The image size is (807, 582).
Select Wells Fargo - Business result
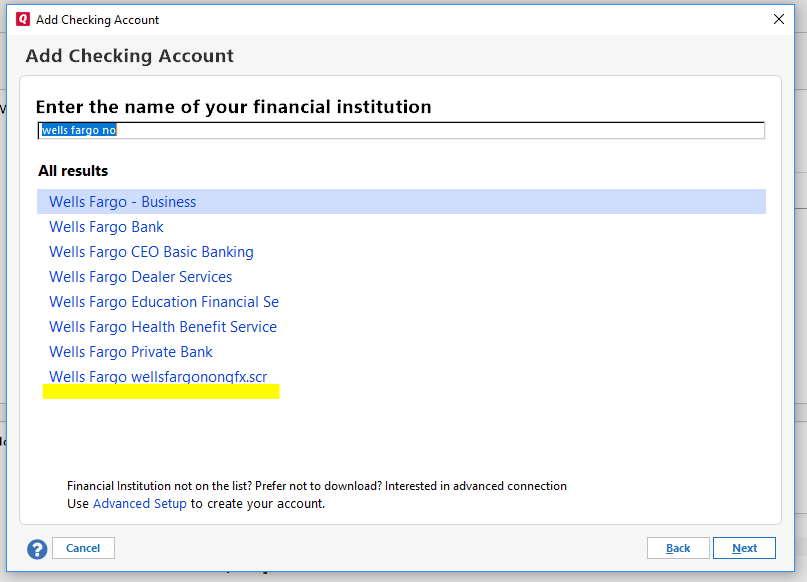(122, 202)
